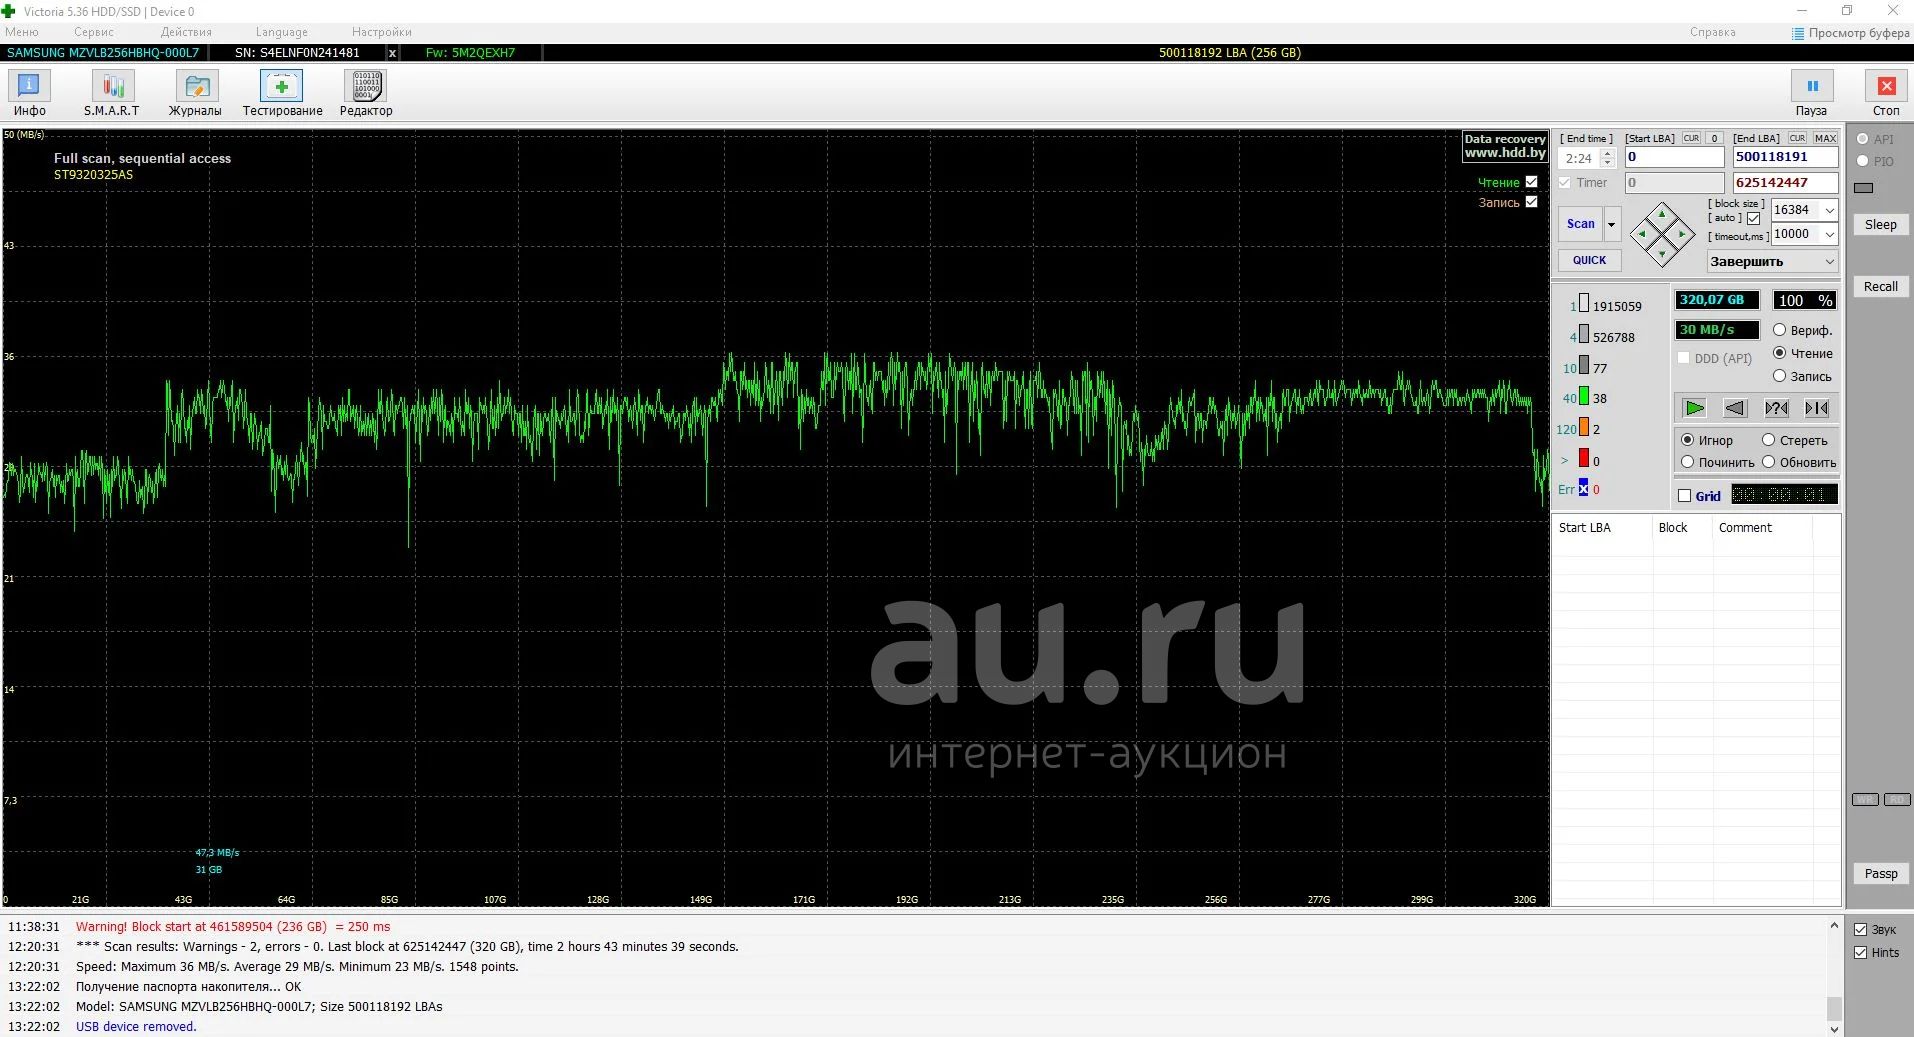
Task: Start forward sequential scan (green play arrow)
Action: pos(1694,408)
